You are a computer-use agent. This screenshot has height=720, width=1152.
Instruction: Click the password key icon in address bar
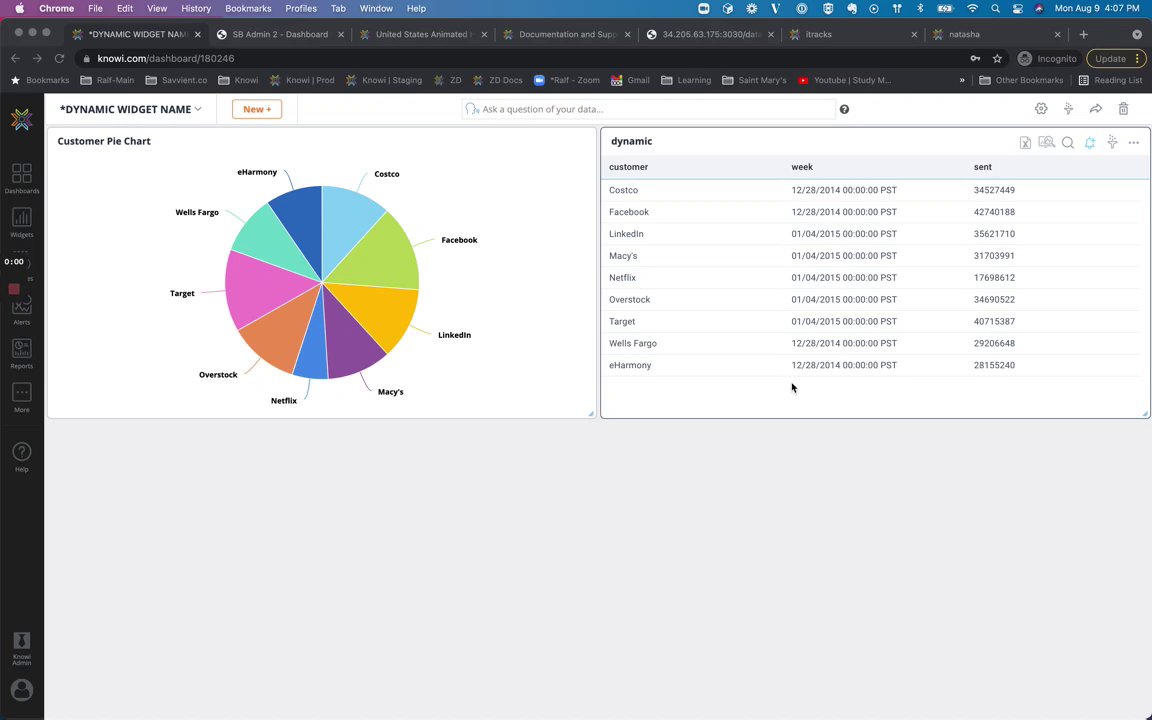(x=975, y=59)
